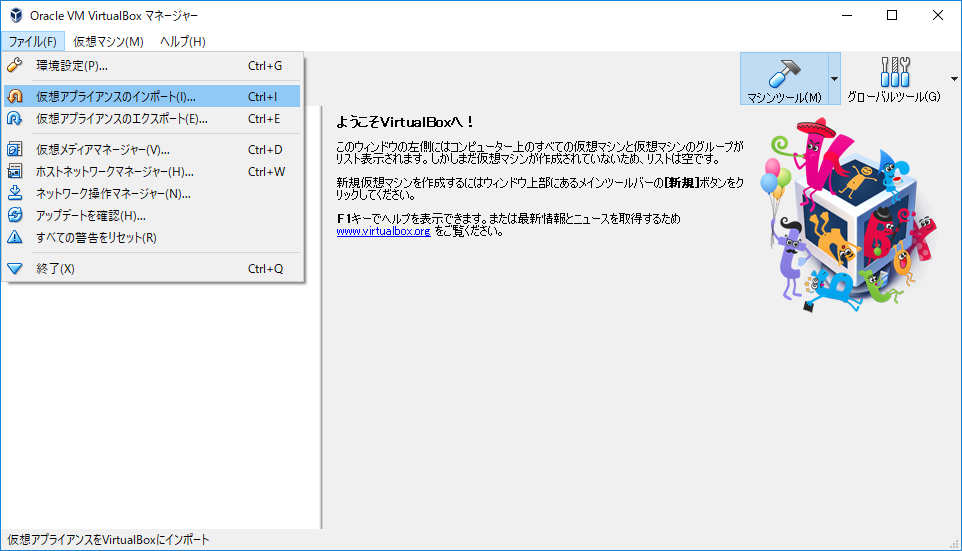Open the ヘルプ(H) menu
962x551 pixels.
[183, 41]
